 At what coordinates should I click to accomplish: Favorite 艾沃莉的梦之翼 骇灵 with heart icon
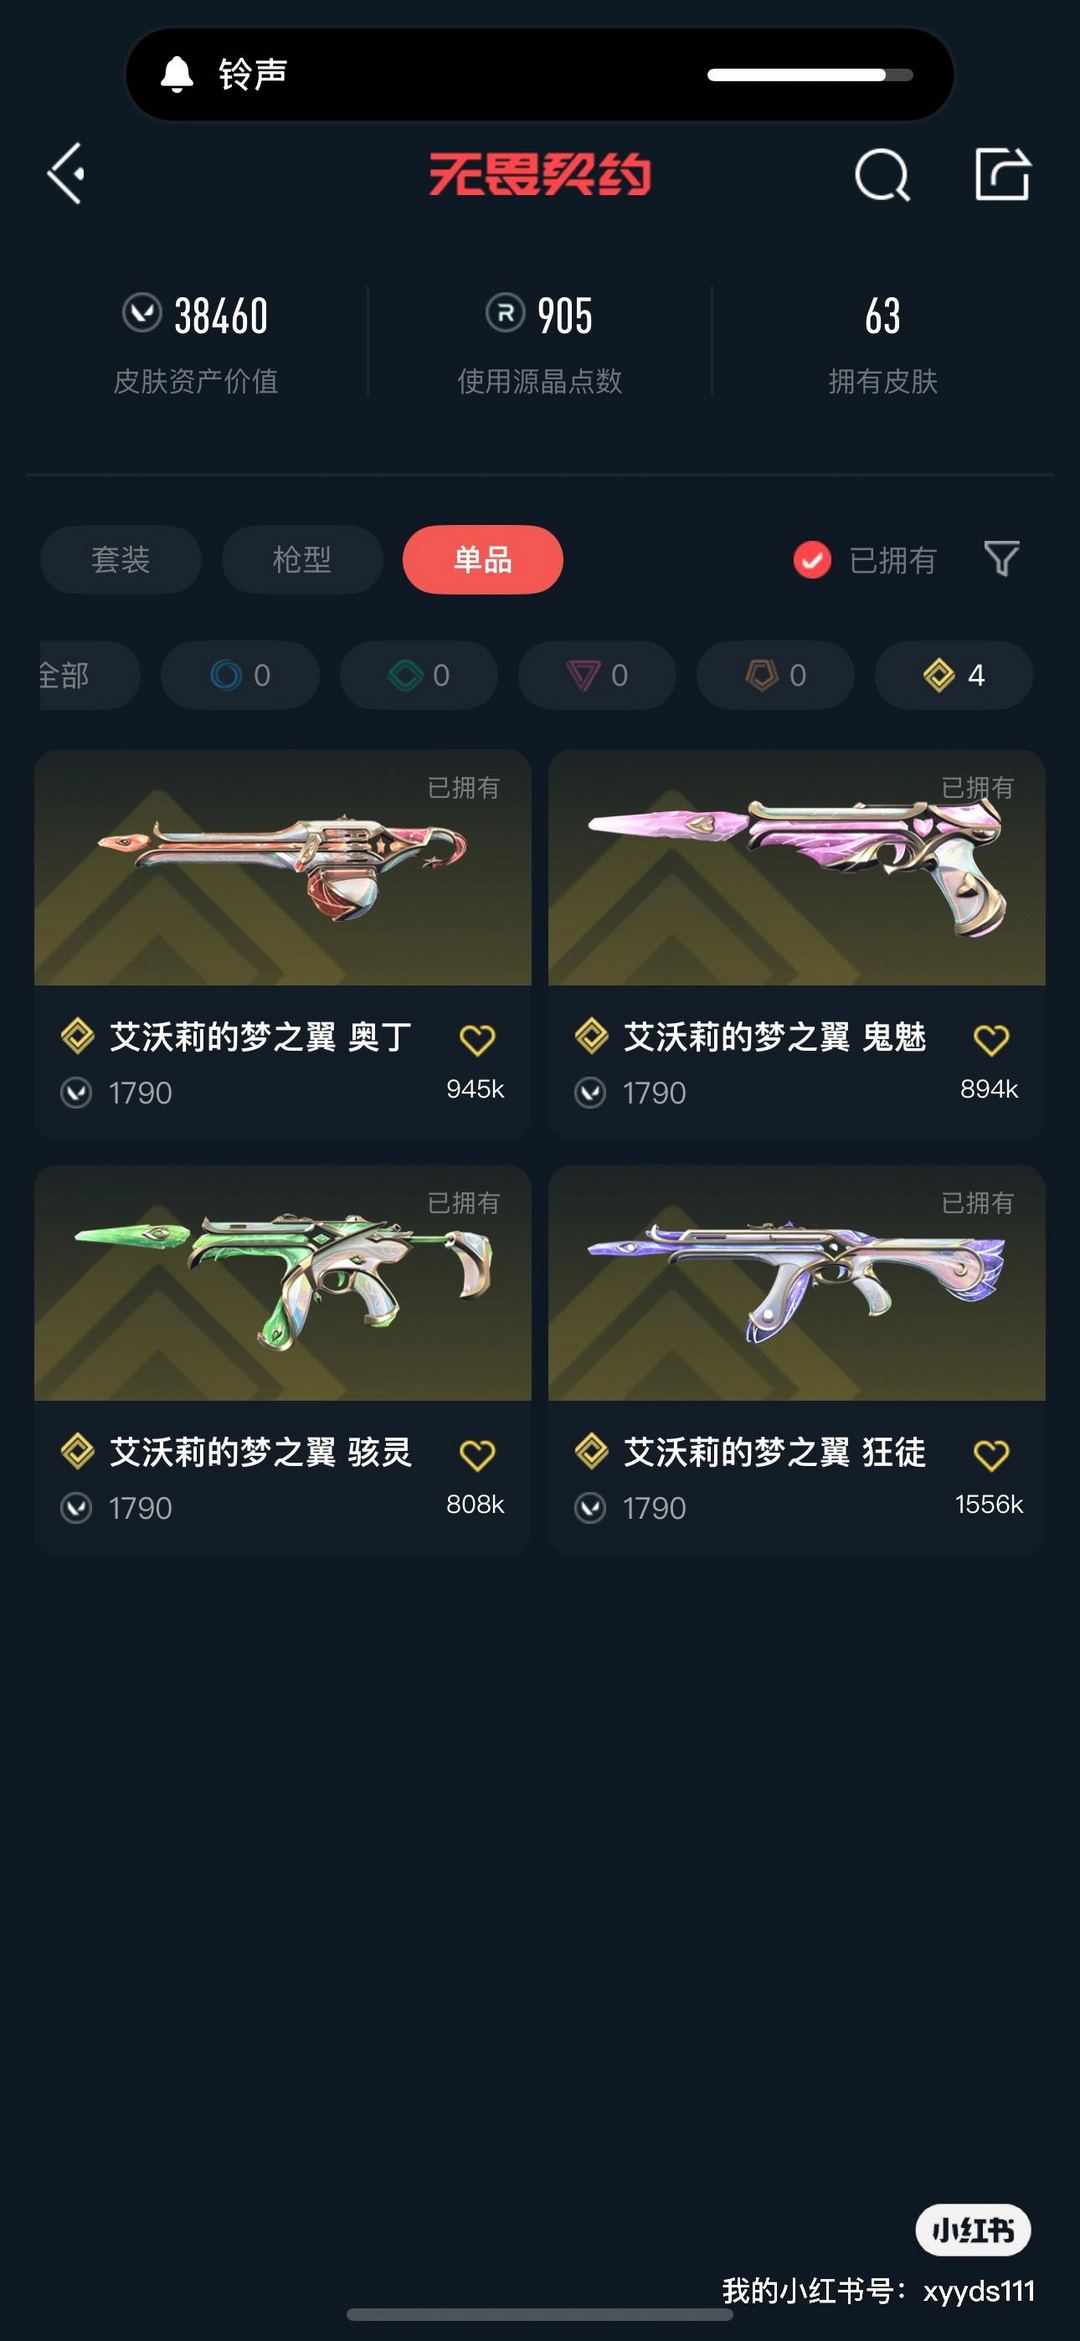(x=477, y=1455)
